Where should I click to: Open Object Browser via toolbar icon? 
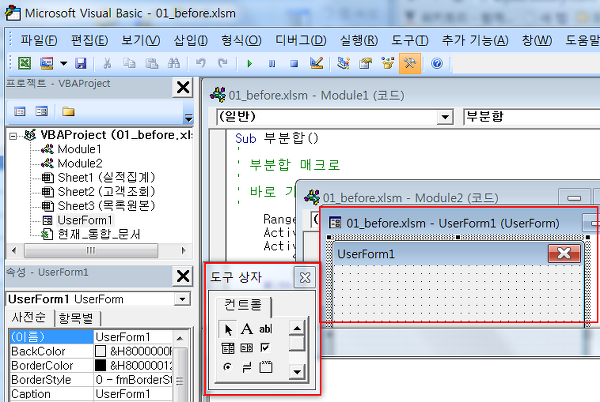click(388, 63)
